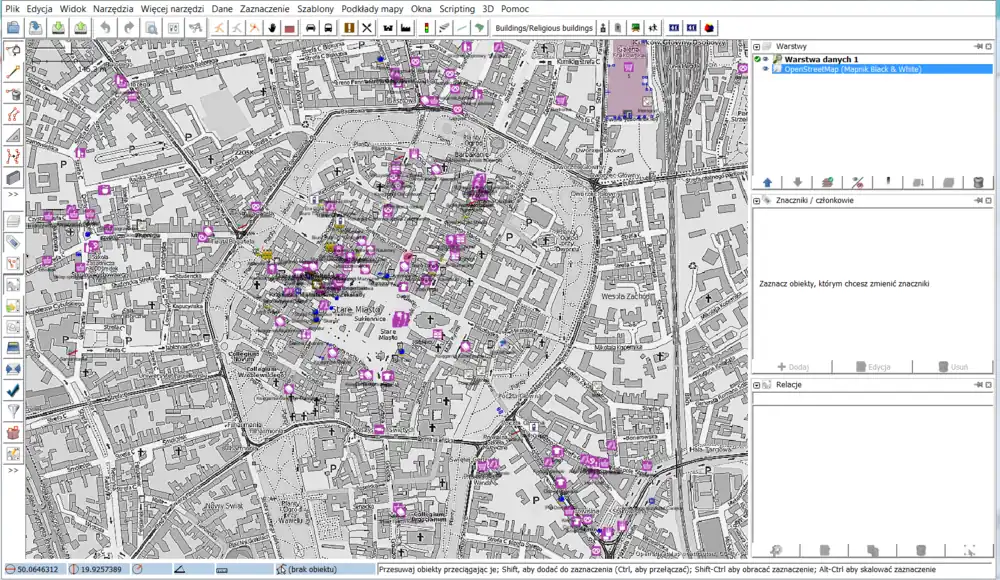This screenshot has width=1000, height=580.
Task: Click the latitude field 50.0646312
Action: [x=38, y=570]
